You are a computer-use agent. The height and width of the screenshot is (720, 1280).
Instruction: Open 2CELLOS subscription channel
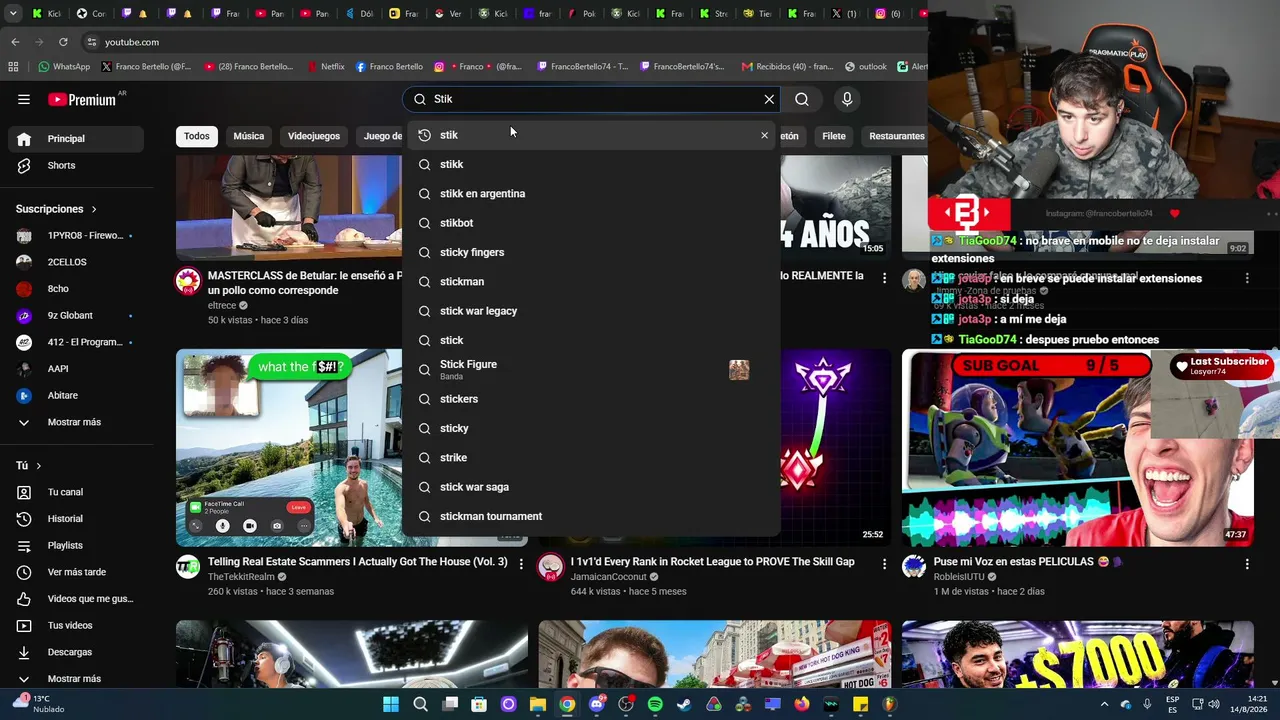click(x=78, y=262)
